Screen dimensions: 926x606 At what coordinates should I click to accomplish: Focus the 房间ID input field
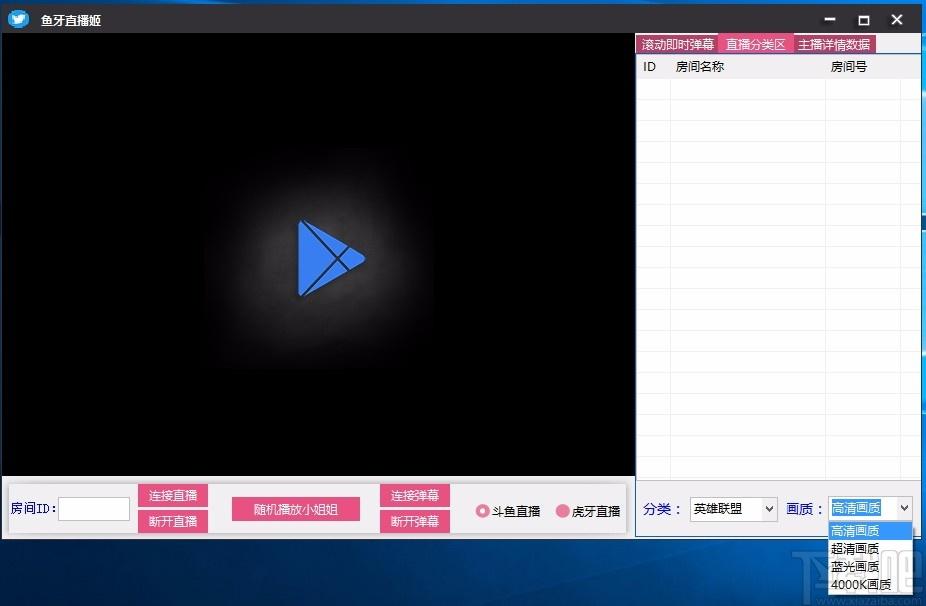pos(94,509)
